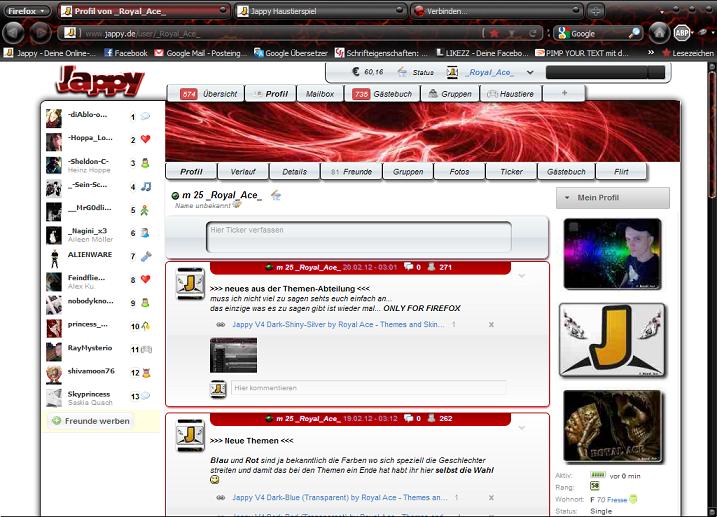This screenshot has width=717, height=517.
Task: Expand options arrow on the 20.02.12 ticker post
Action: coord(521,276)
